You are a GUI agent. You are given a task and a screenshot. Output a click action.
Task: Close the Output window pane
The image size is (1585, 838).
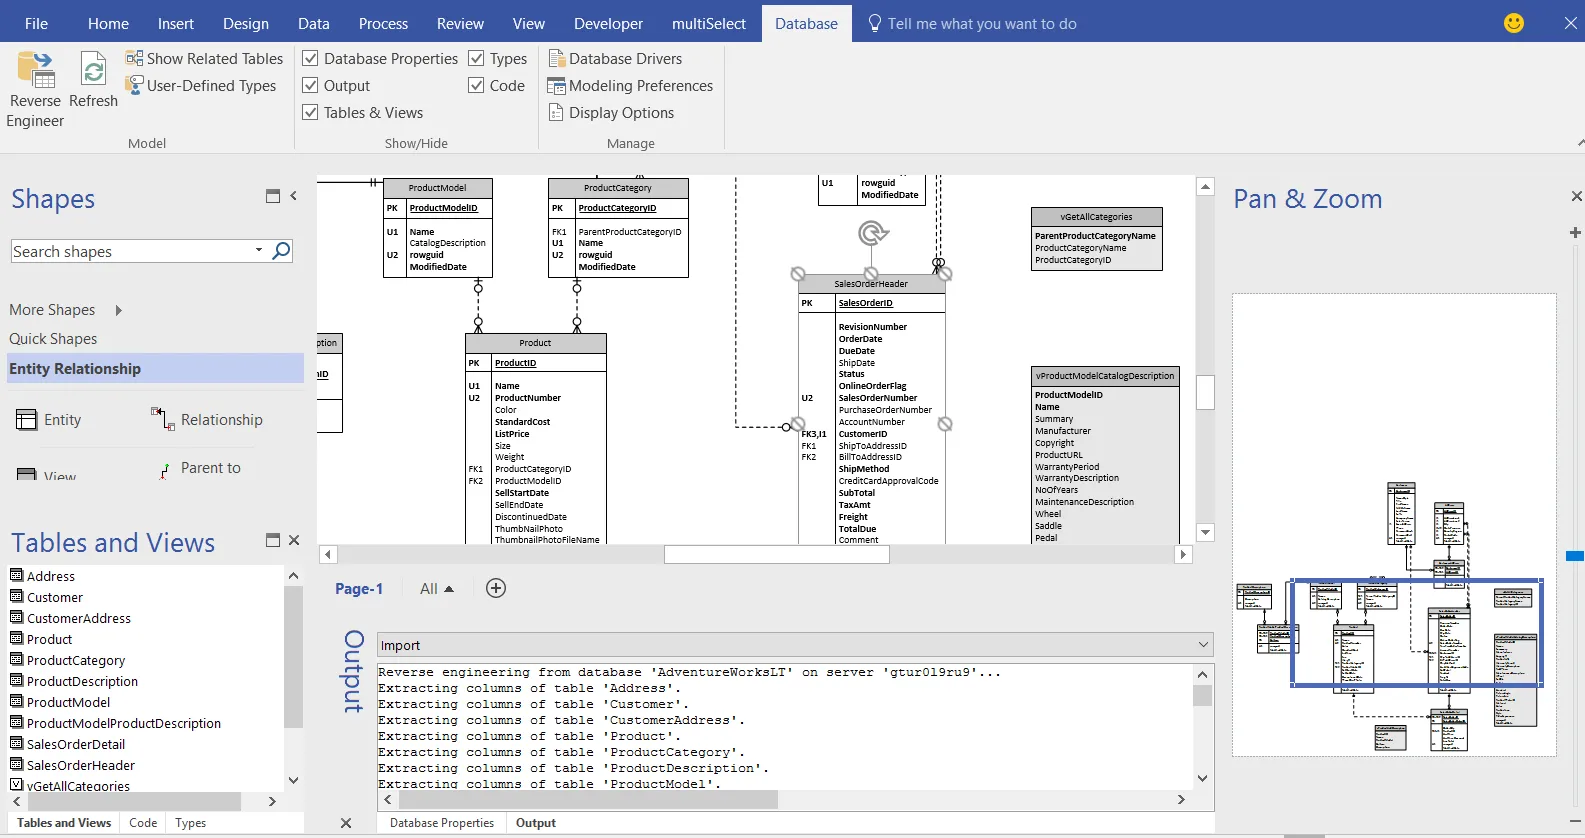coord(346,823)
